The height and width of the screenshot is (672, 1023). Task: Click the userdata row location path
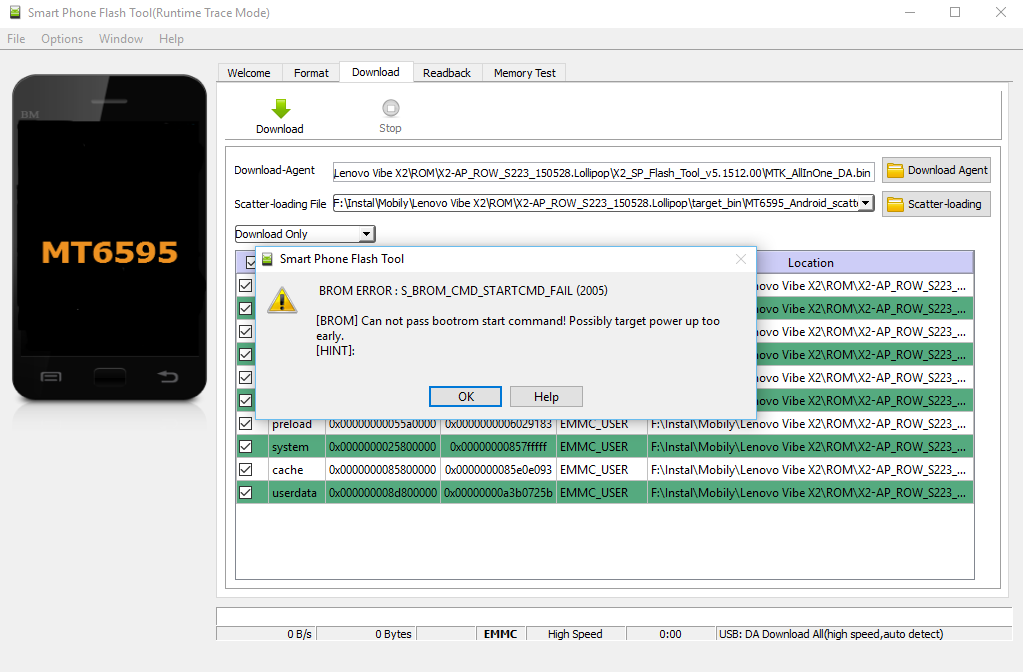(x=810, y=493)
